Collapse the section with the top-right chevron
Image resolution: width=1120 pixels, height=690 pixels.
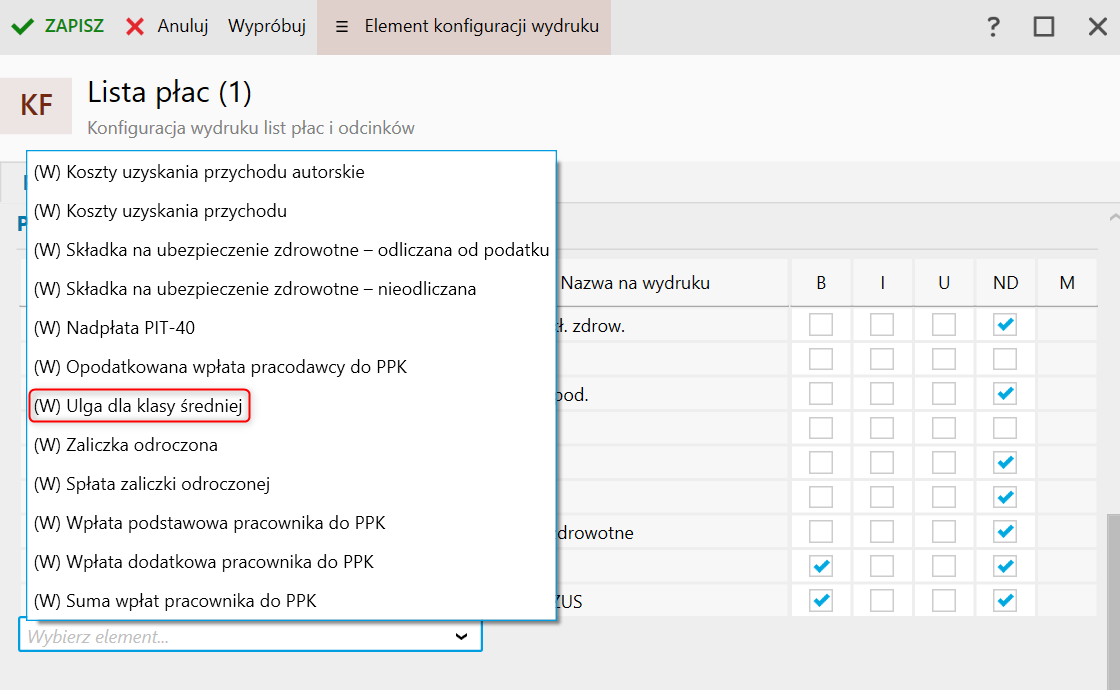tap(1113, 217)
